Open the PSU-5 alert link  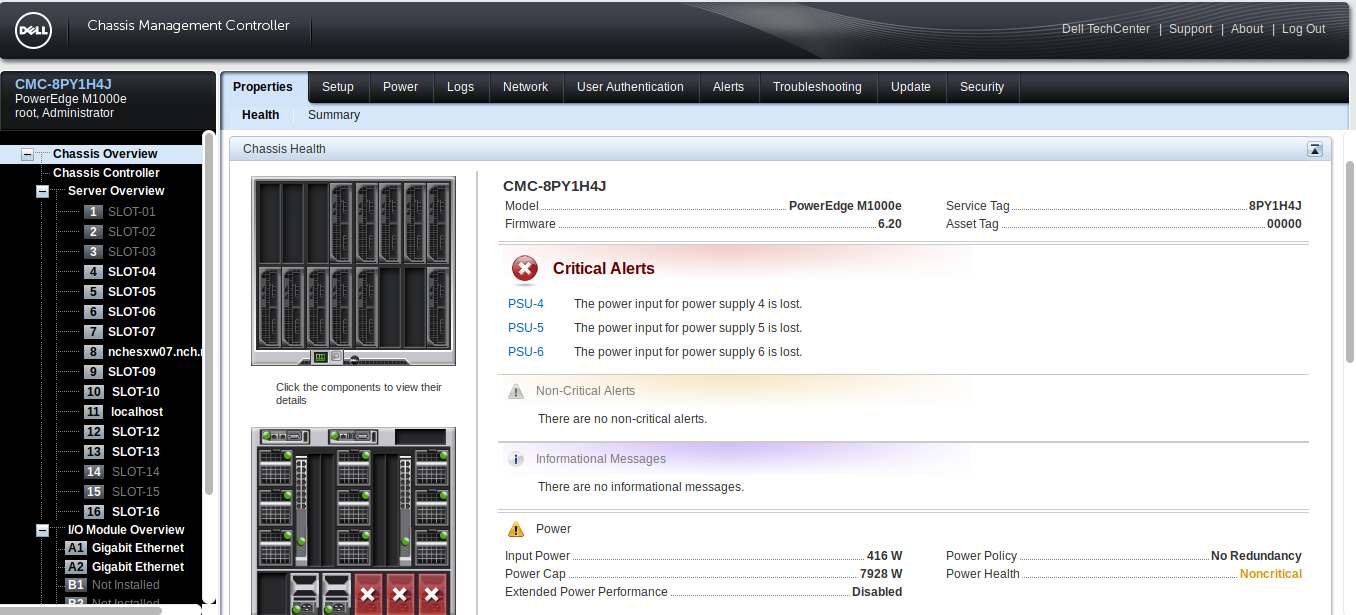click(x=526, y=328)
